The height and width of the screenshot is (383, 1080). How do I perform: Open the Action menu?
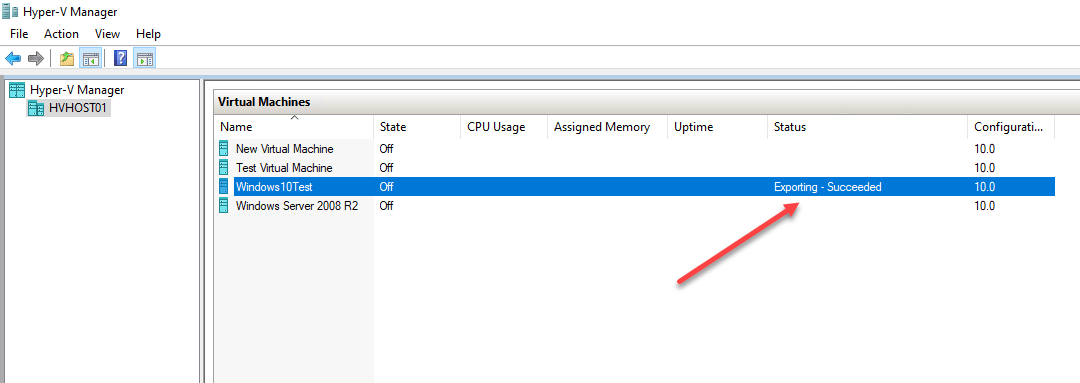pos(61,34)
